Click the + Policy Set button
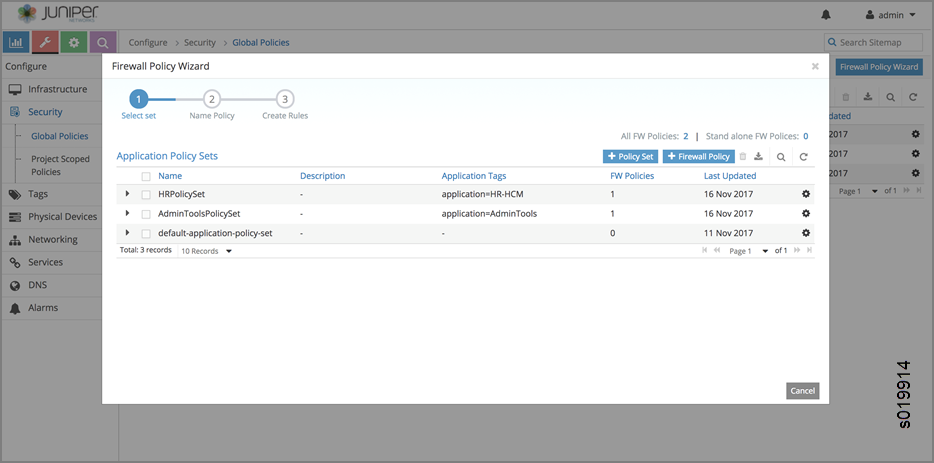The height and width of the screenshot is (463, 934). [630, 156]
